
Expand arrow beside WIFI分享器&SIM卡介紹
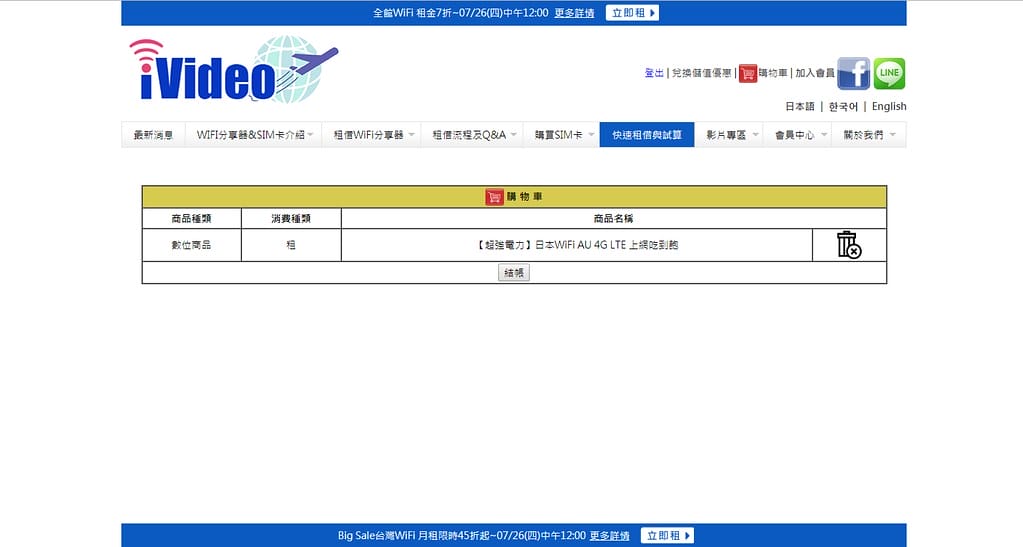tap(311, 135)
